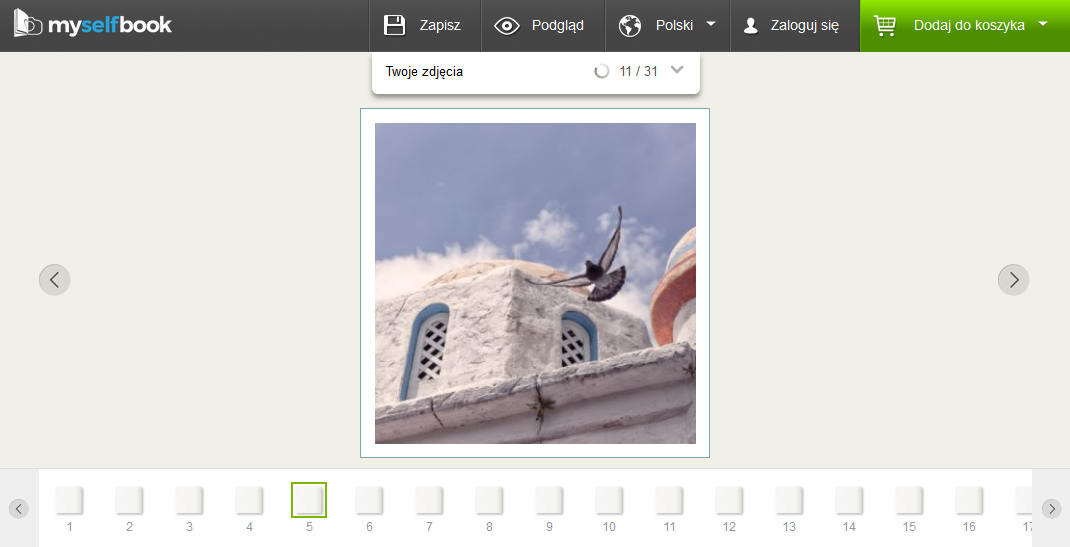1070x547 pixels.
Task: Click the Zapisz floppy disk icon
Action: click(395, 26)
